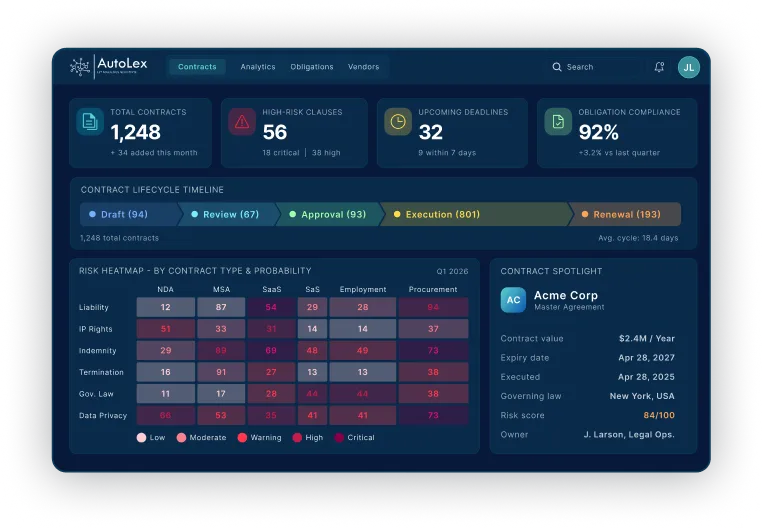
Task: Click the 92% compliance figure
Action: 599,132
